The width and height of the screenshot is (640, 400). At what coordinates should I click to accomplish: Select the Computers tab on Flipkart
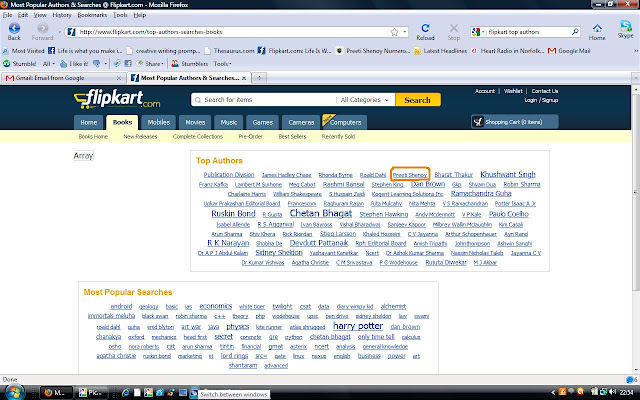click(345, 122)
